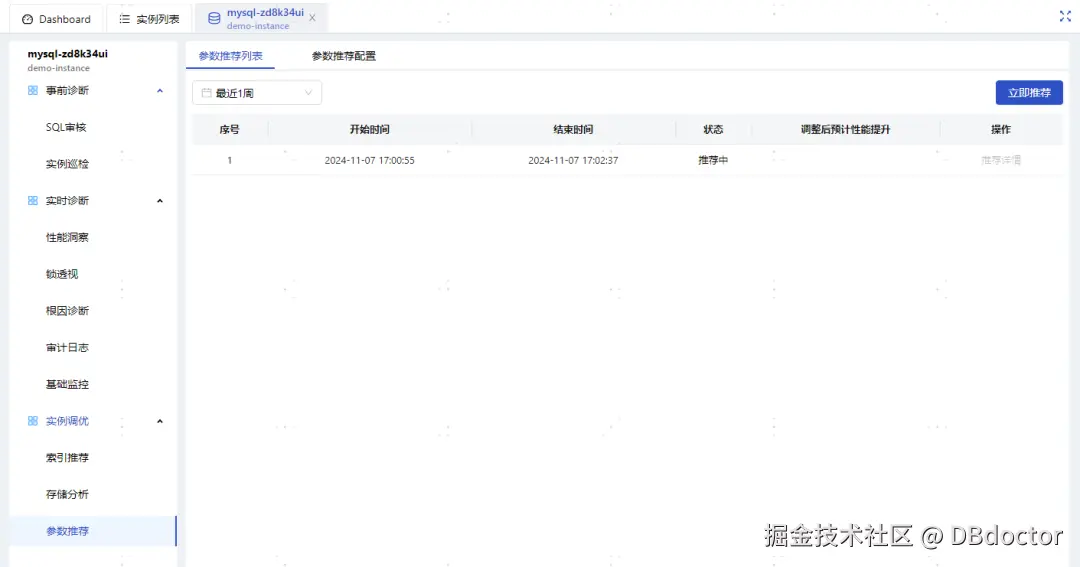1080x567 pixels.
Task: Open 实例巡检 in the sidebar
Action: 67,164
